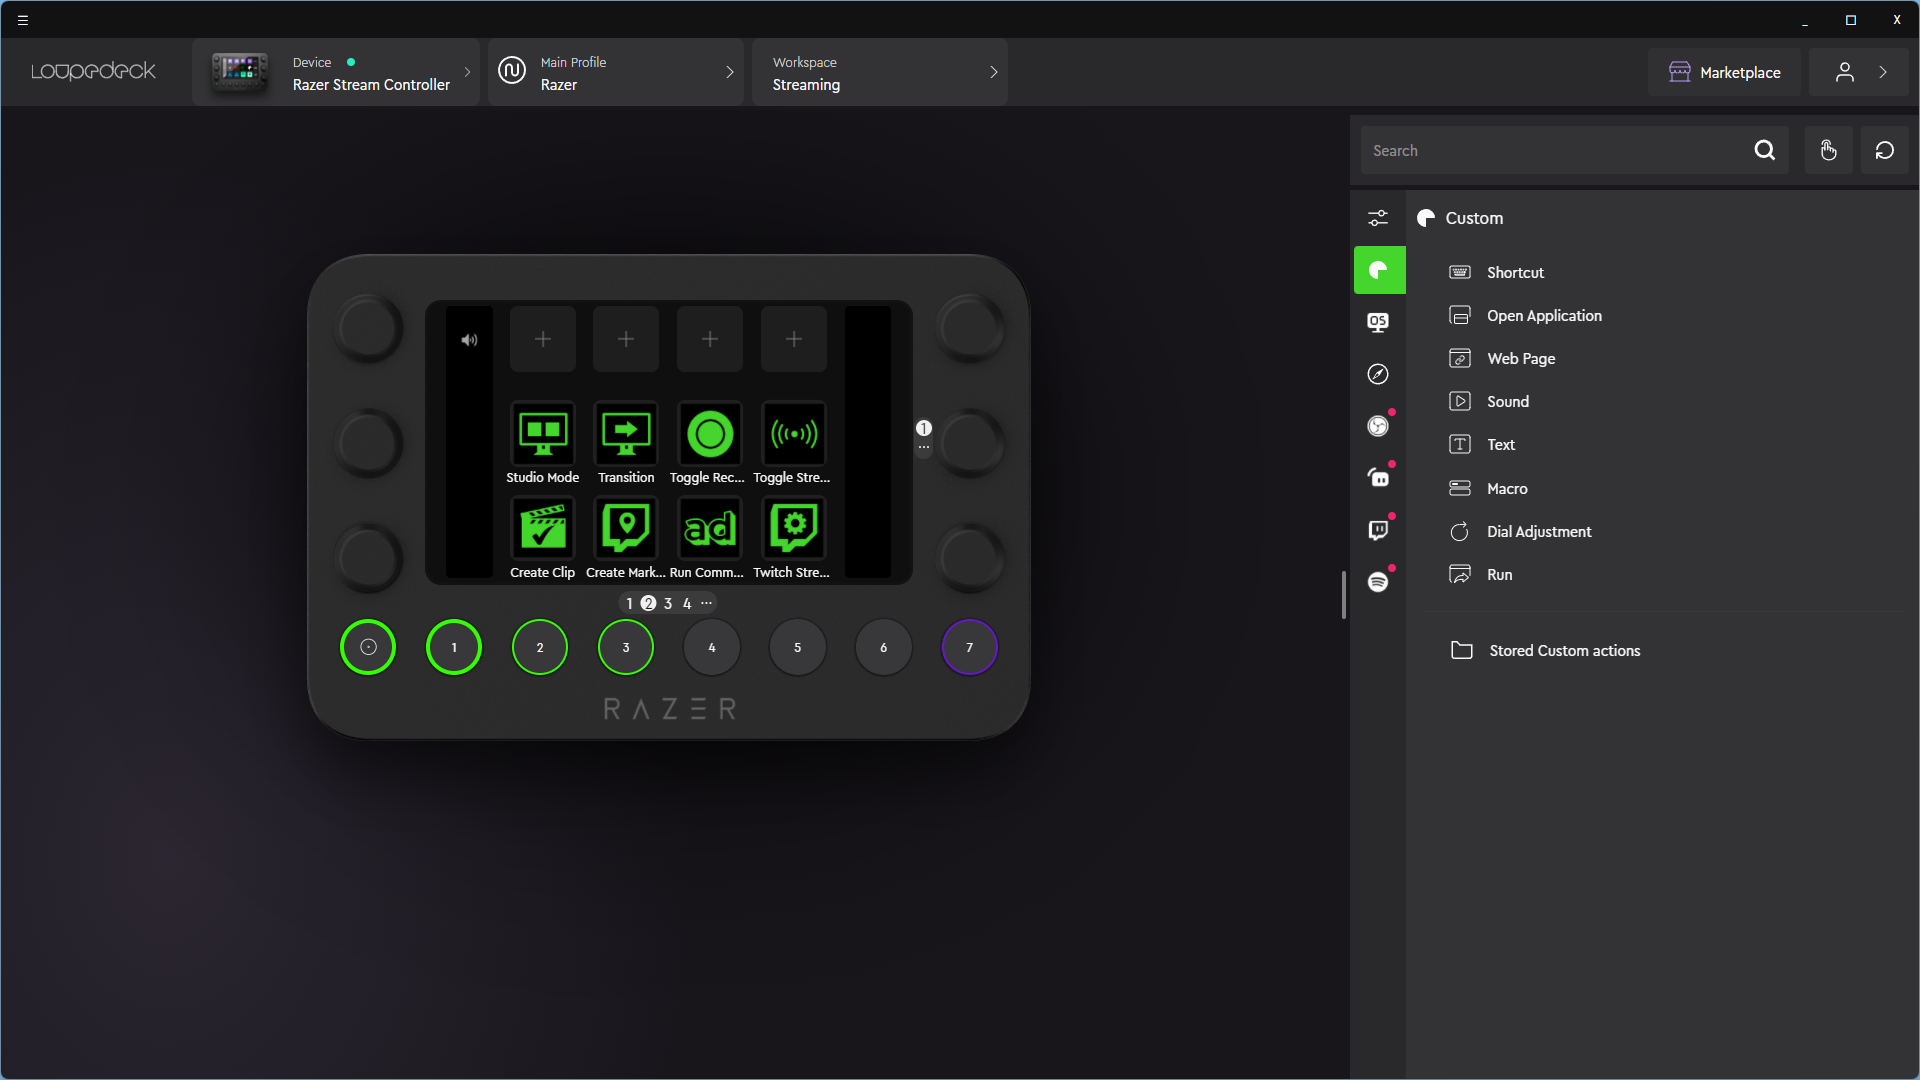Screen dimensions: 1920x1080
Task: Open the Marketplace tab
Action: [1725, 73]
